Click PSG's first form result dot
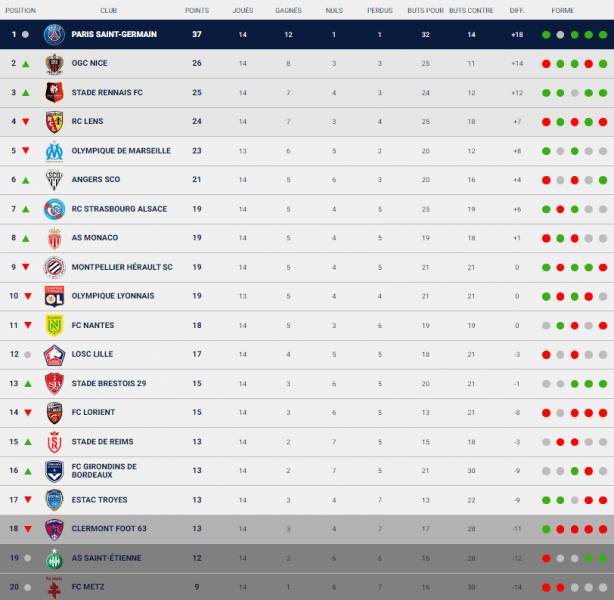This screenshot has height=600, width=614. click(546, 34)
